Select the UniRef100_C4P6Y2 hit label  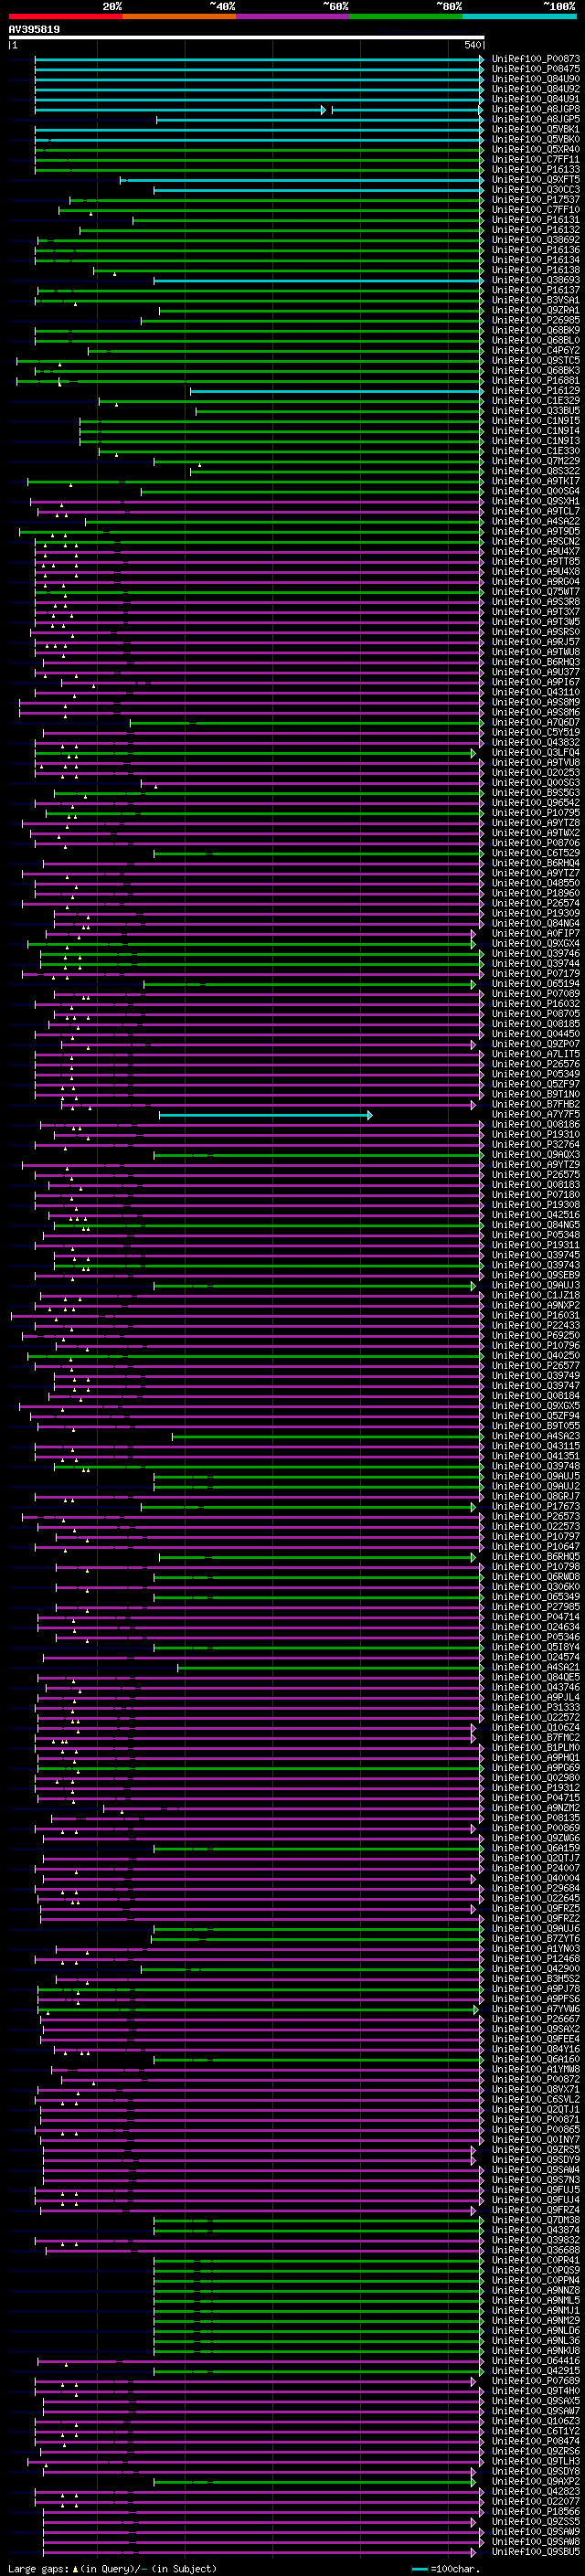tap(536, 351)
